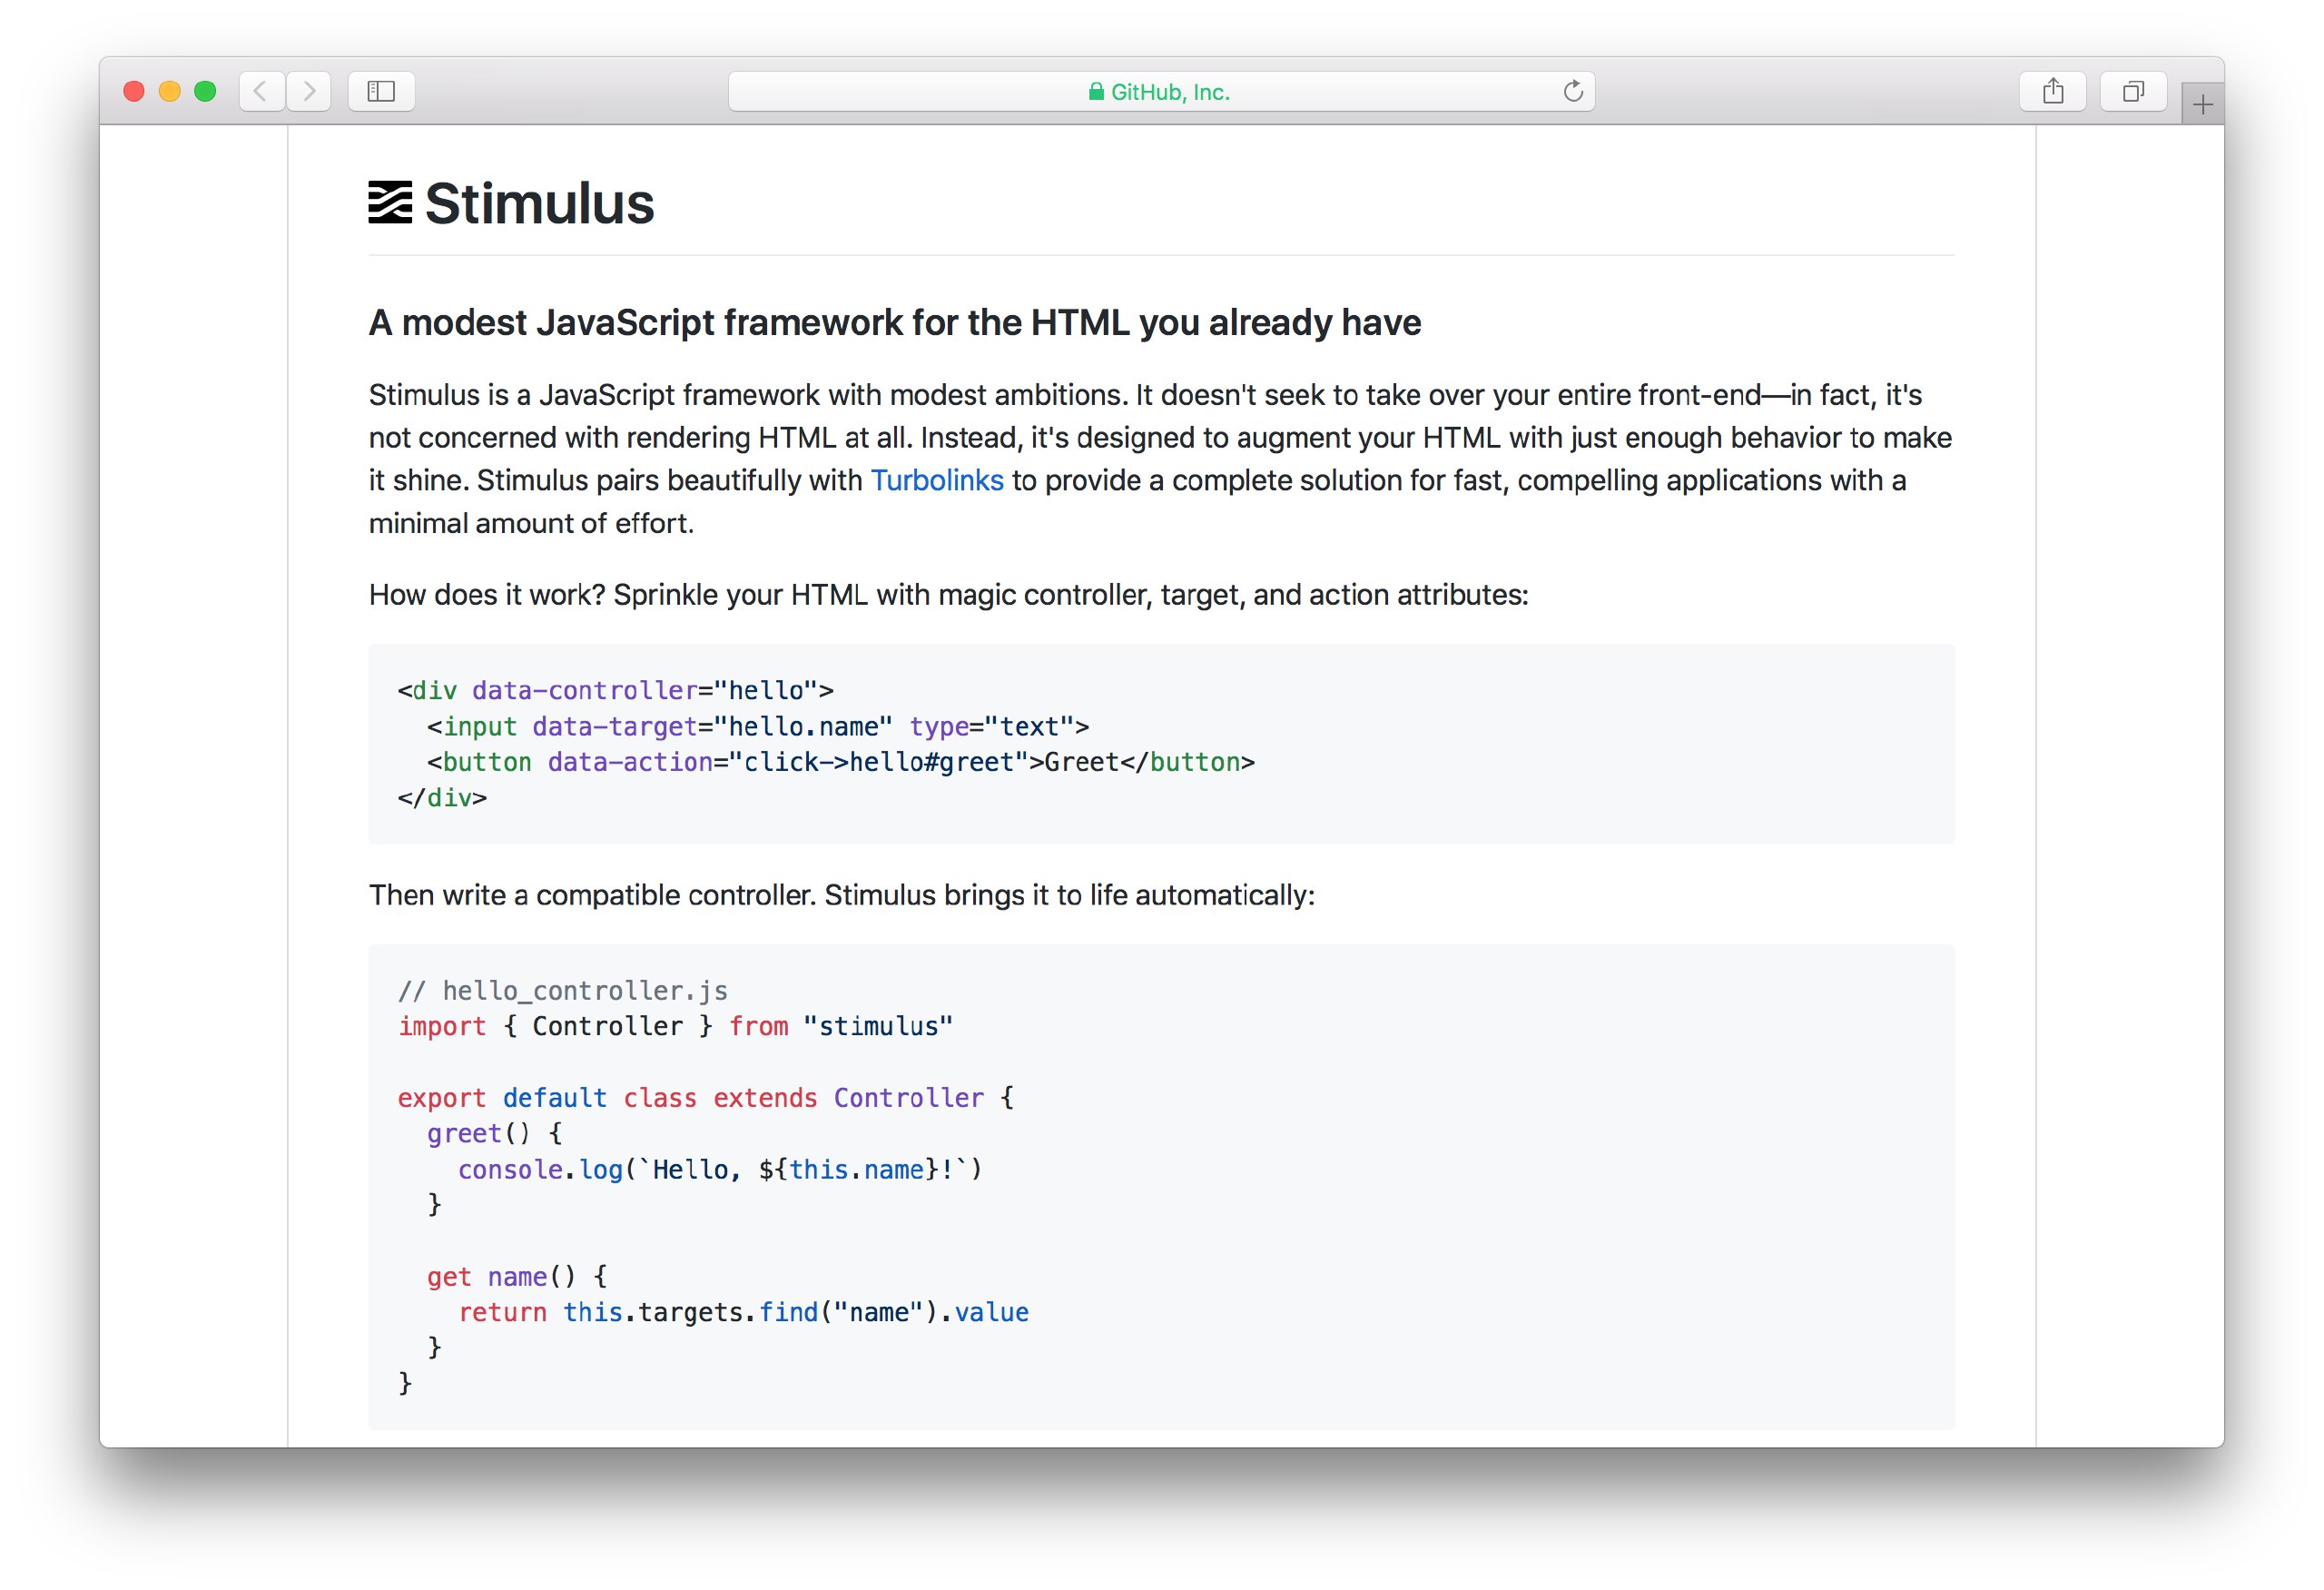Click the 'minimal amount of effort.' text
Image resolution: width=2324 pixels, height=1590 pixels.
click(x=531, y=523)
